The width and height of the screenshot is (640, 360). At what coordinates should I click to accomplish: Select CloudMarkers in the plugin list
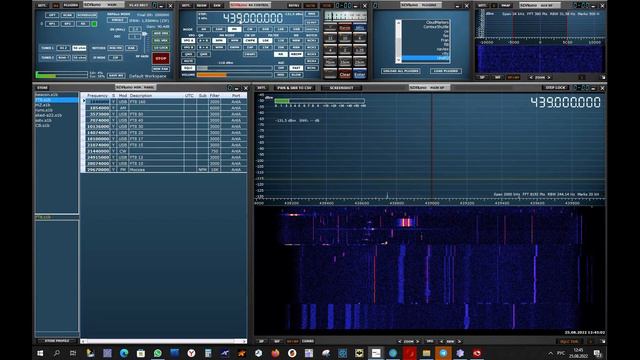tap(437, 22)
